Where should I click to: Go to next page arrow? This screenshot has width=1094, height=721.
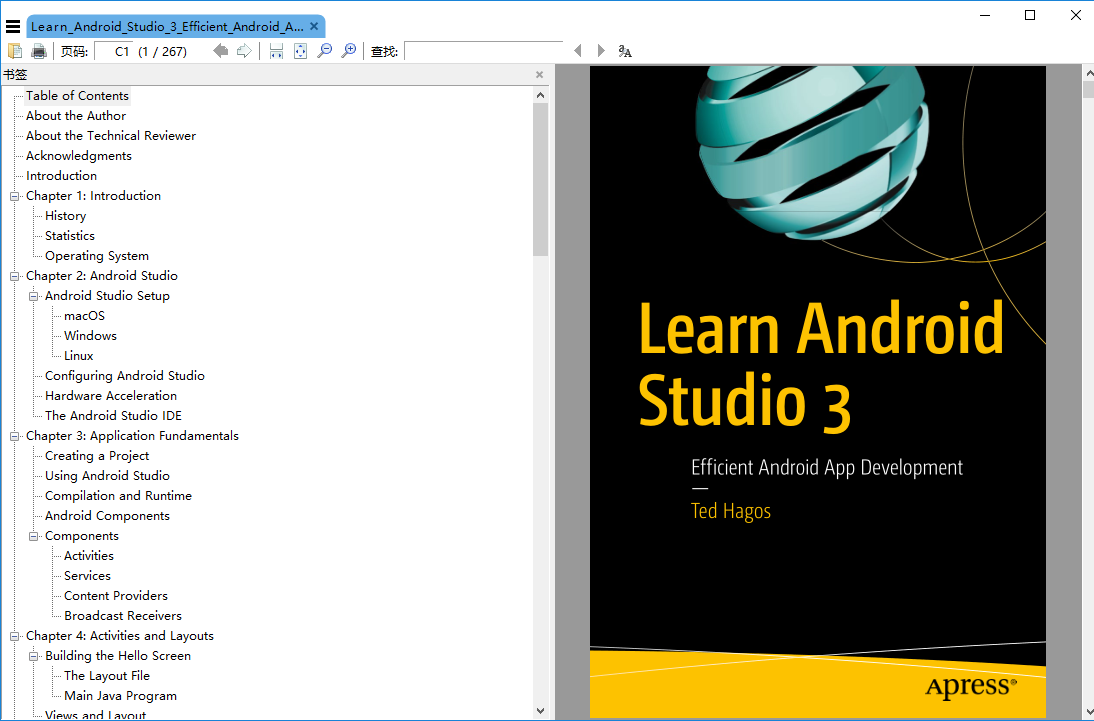244,51
